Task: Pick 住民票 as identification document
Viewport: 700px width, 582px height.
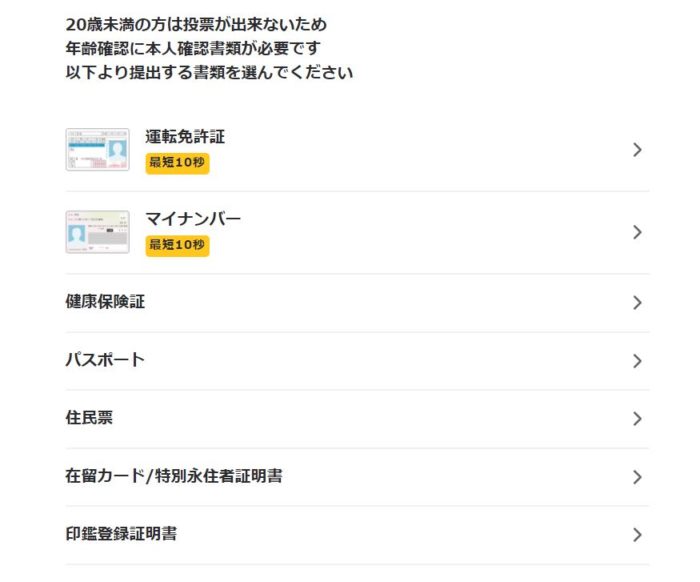Action: point(357,419)
